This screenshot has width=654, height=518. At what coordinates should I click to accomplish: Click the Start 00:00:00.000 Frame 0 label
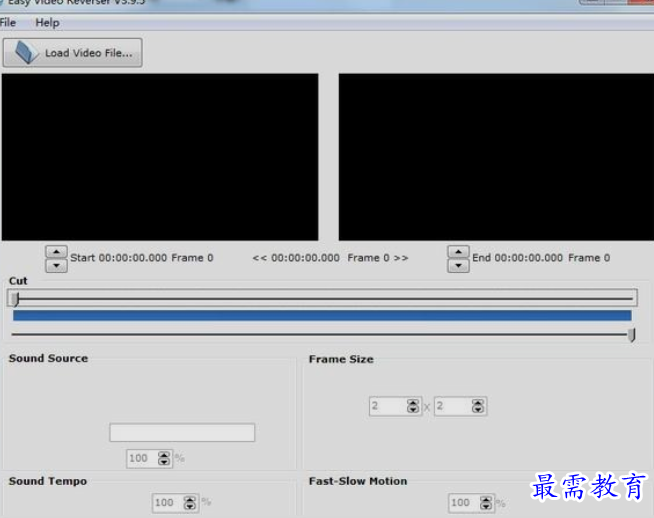142,258
